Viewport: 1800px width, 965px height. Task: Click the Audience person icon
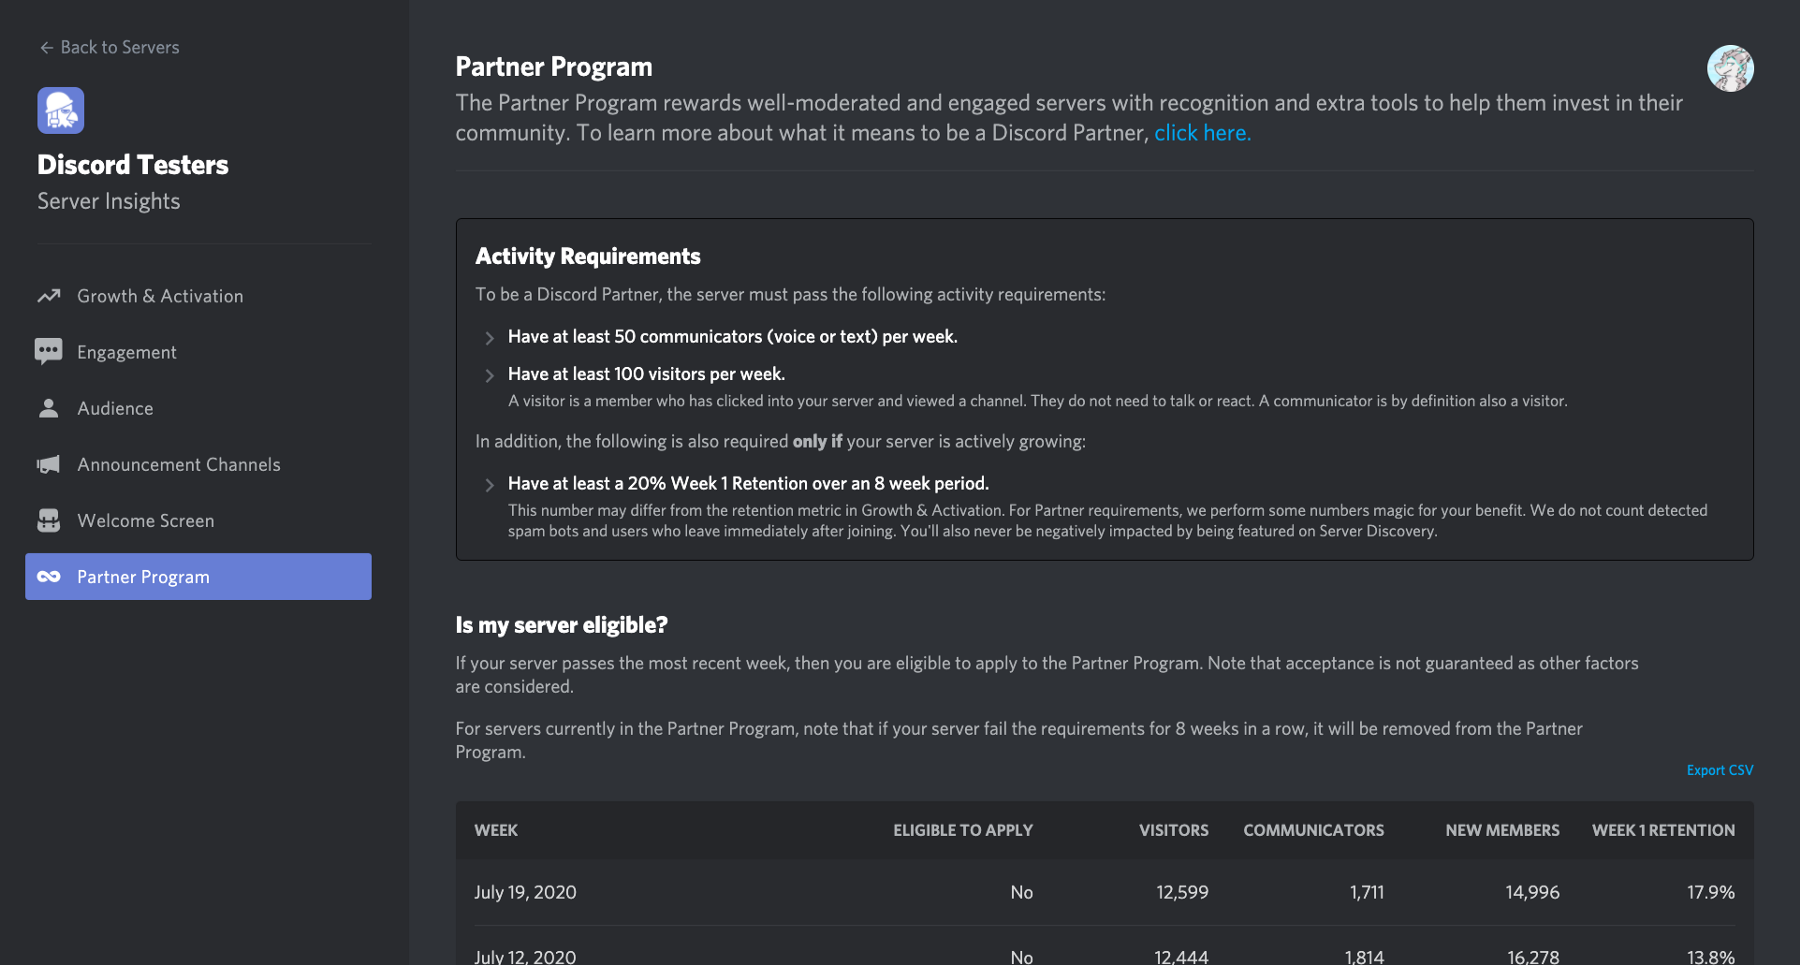(48, 408)
